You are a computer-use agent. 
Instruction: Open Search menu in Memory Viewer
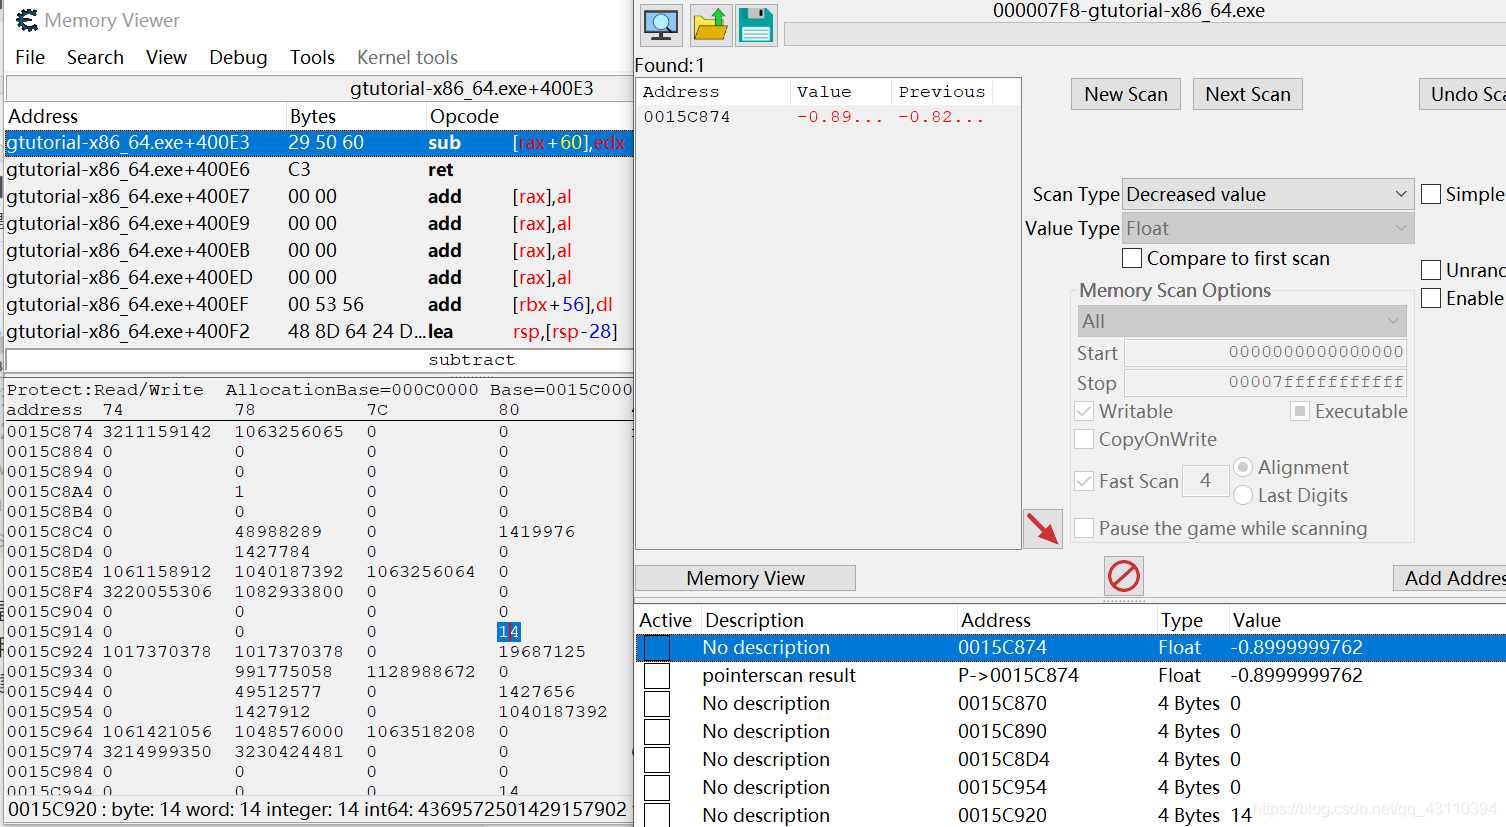(95, 57)
